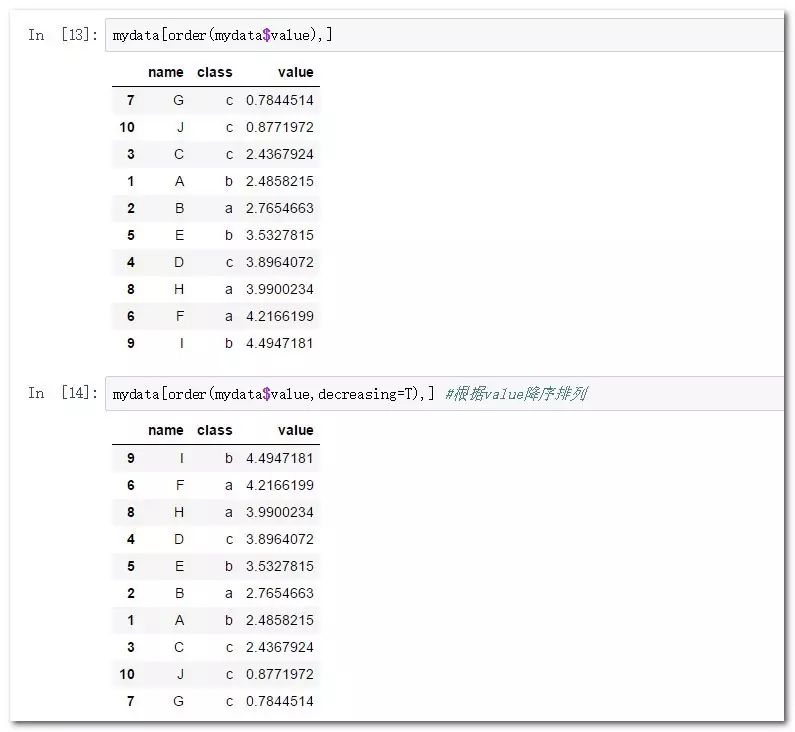Screen dimensions: 795x732
Task: Click the name header in first table
Action: point(166,72)
